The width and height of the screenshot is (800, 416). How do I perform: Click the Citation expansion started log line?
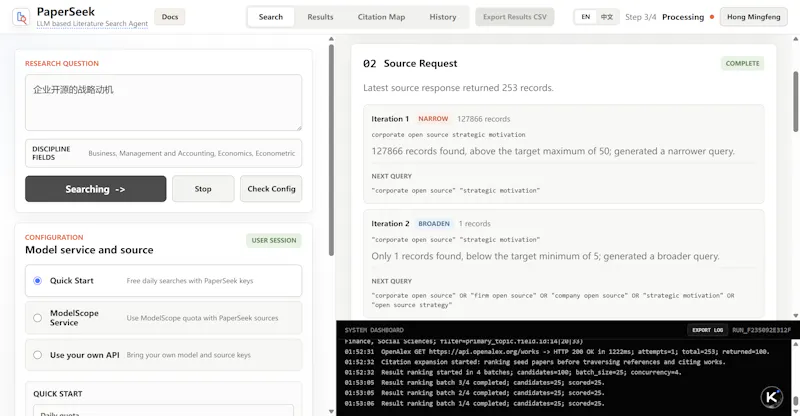pos(535,362)
